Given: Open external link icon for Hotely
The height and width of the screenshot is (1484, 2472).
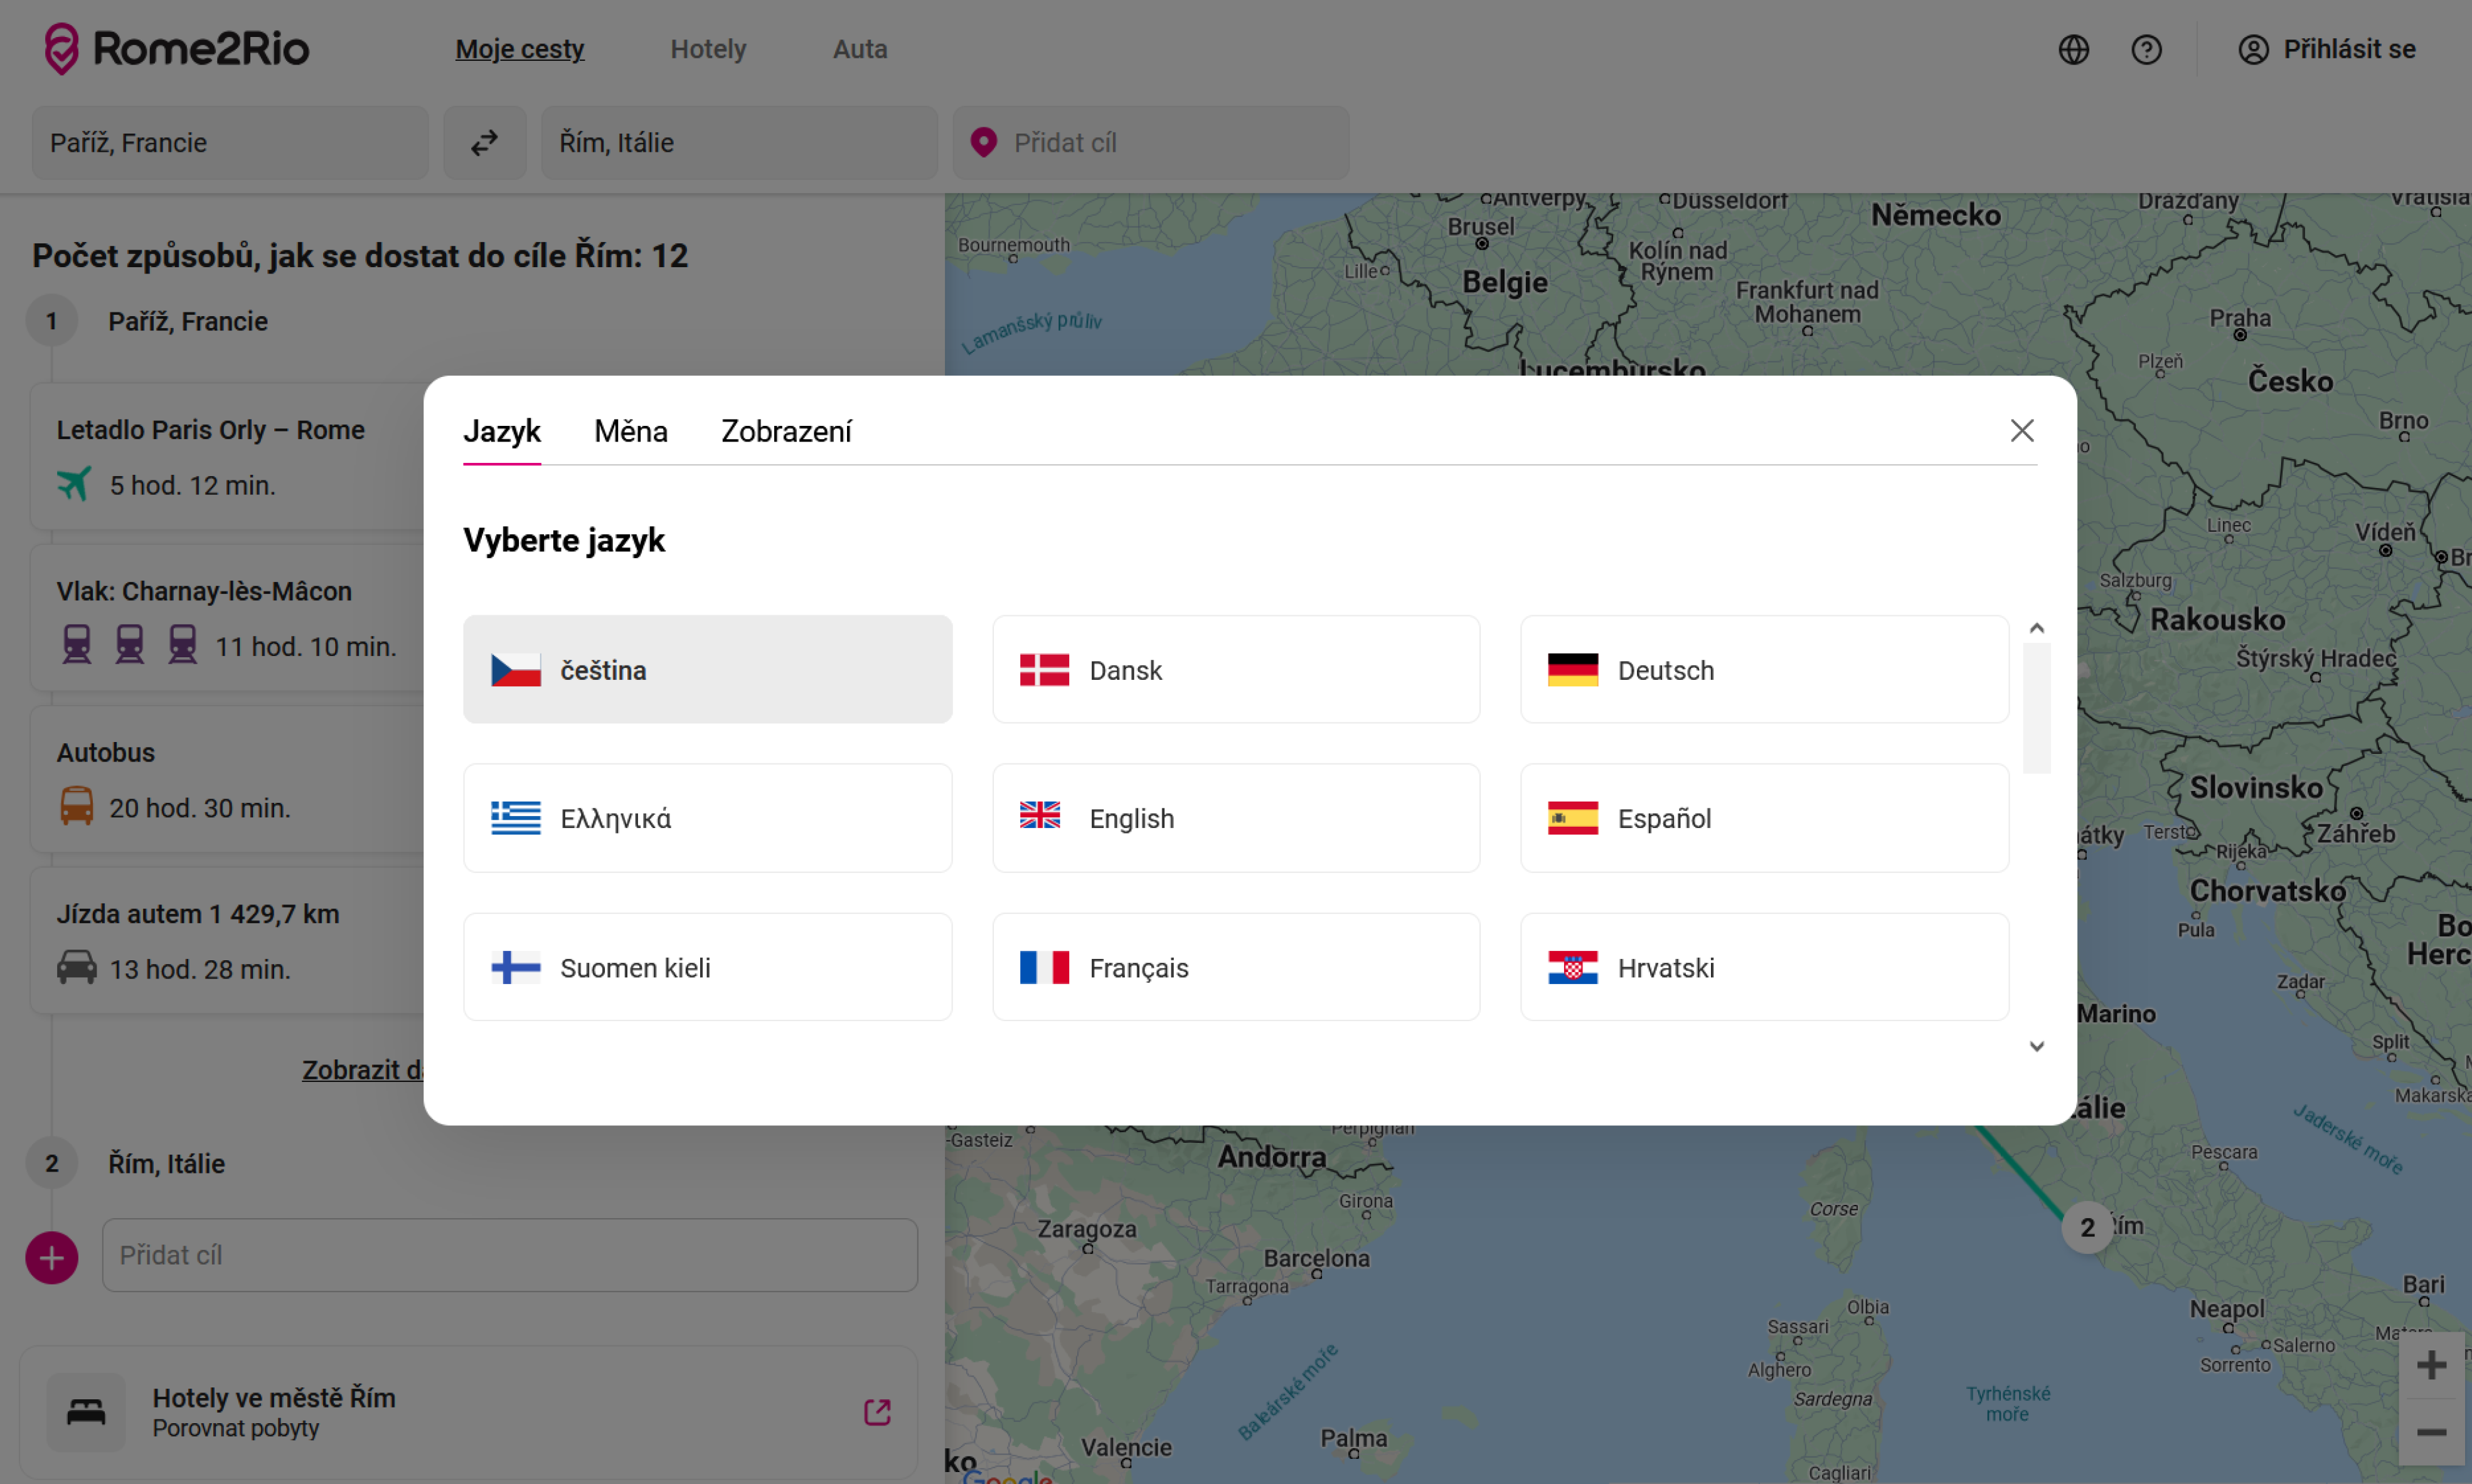Looking at the screenshot, I should click(x=877, y=1411).
